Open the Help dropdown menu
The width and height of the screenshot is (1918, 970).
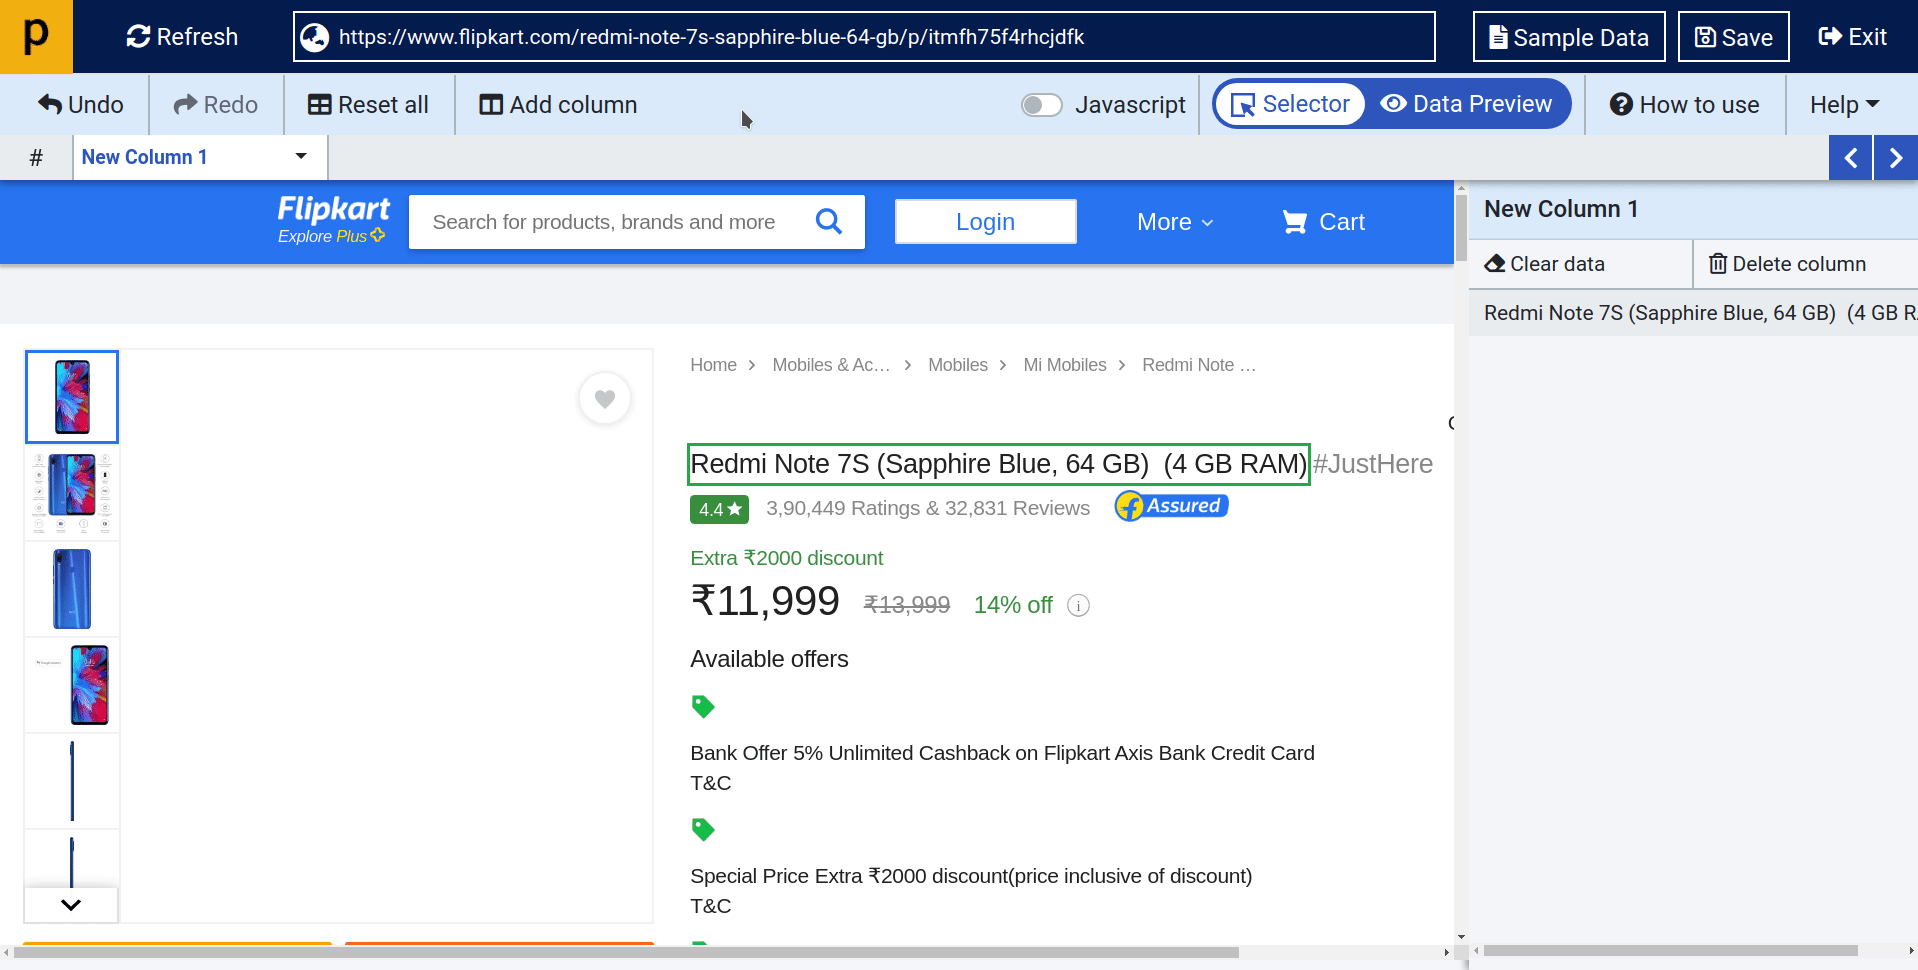coord(1844,105)
